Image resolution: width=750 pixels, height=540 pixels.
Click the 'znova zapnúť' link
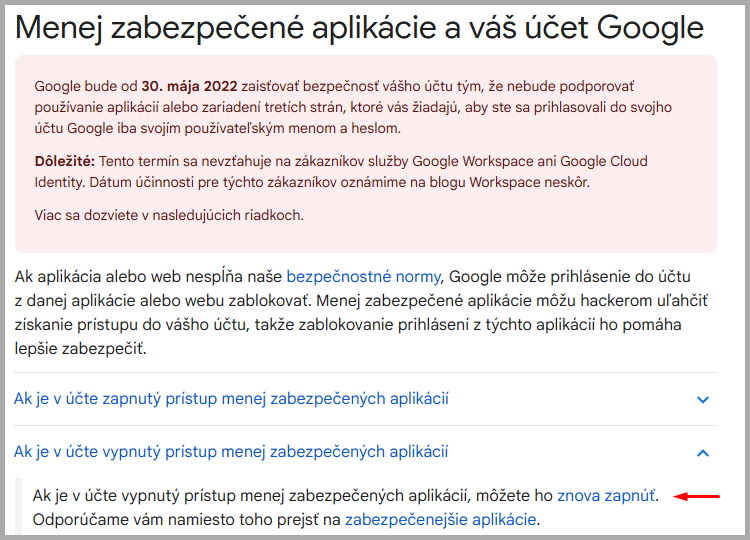(606, 496)
